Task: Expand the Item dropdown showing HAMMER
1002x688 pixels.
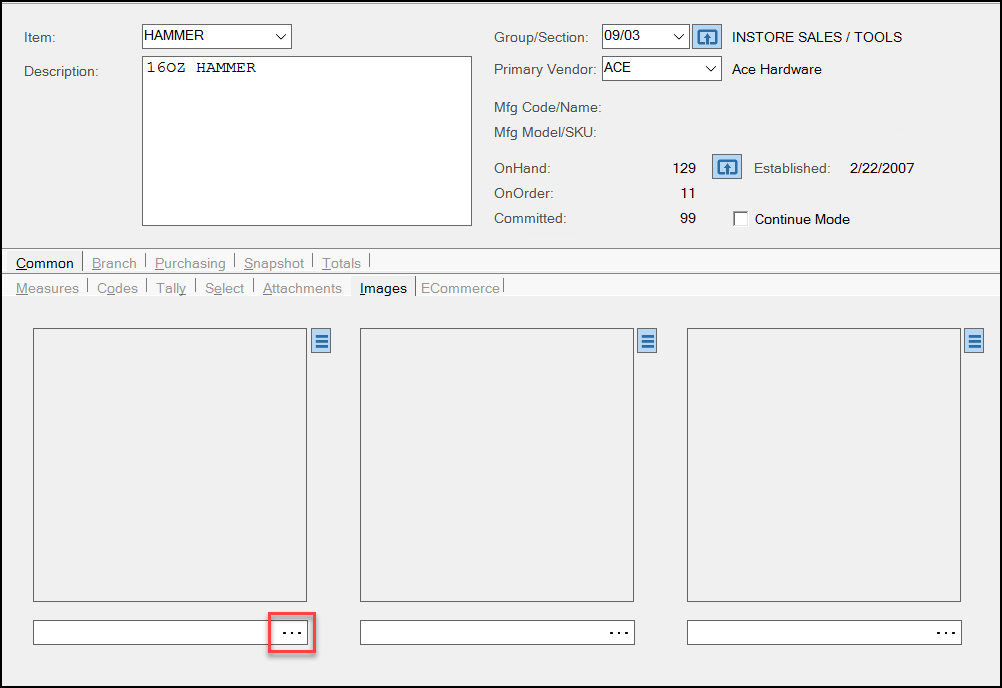Action: pos(280,37)
